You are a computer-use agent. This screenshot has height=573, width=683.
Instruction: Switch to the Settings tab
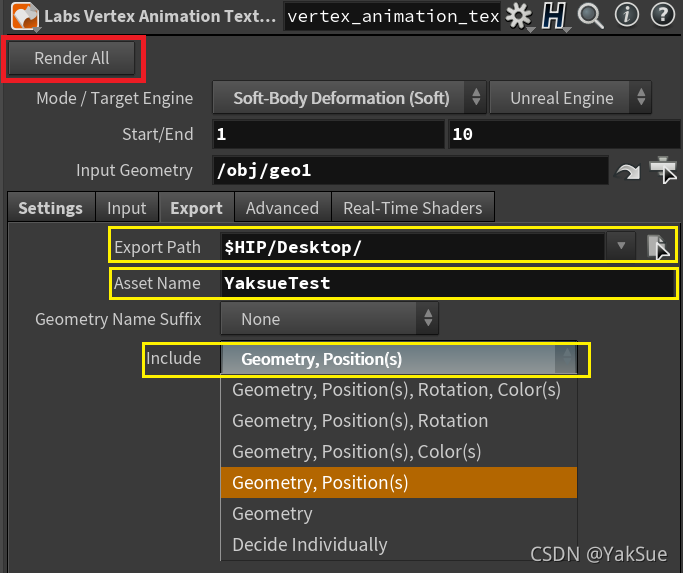51,208
